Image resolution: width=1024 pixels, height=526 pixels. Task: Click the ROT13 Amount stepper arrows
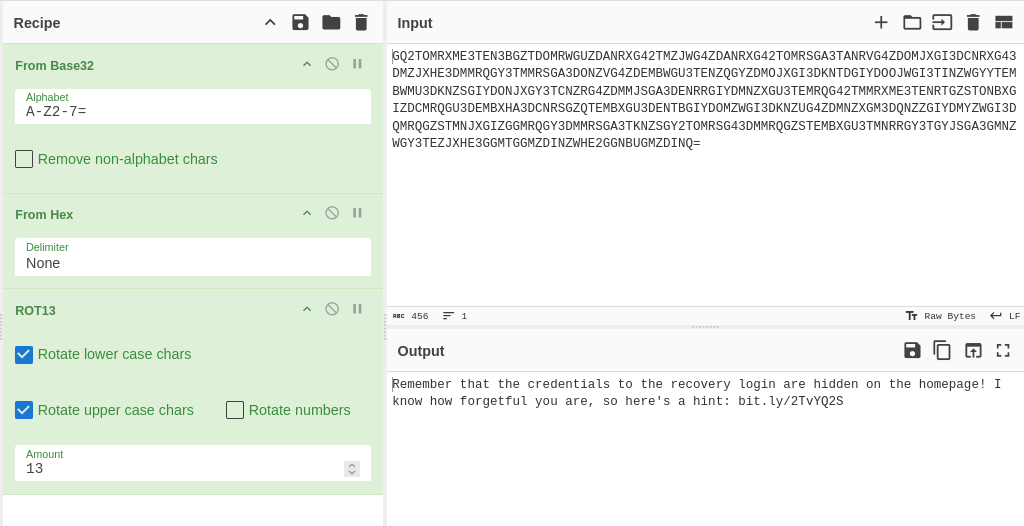pyautogui.click(x=352, y=468)
